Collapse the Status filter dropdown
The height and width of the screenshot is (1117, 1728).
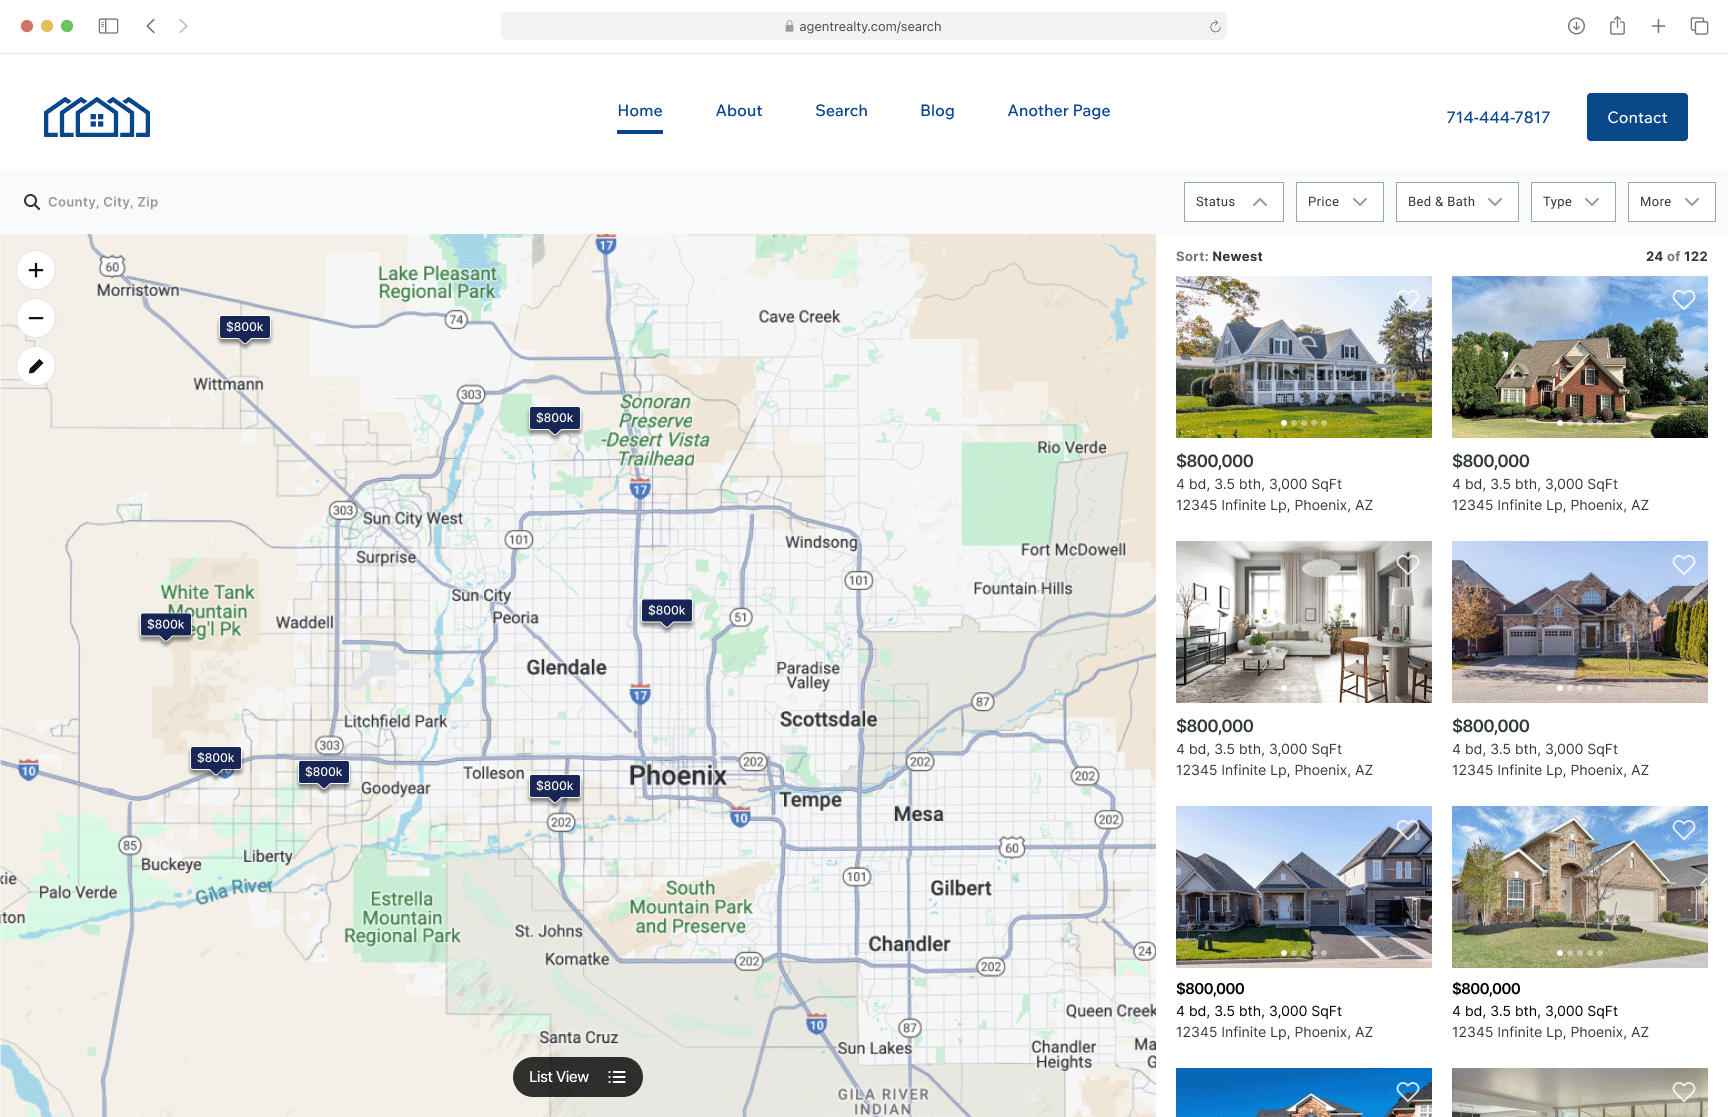click(x=1232, y=201)
